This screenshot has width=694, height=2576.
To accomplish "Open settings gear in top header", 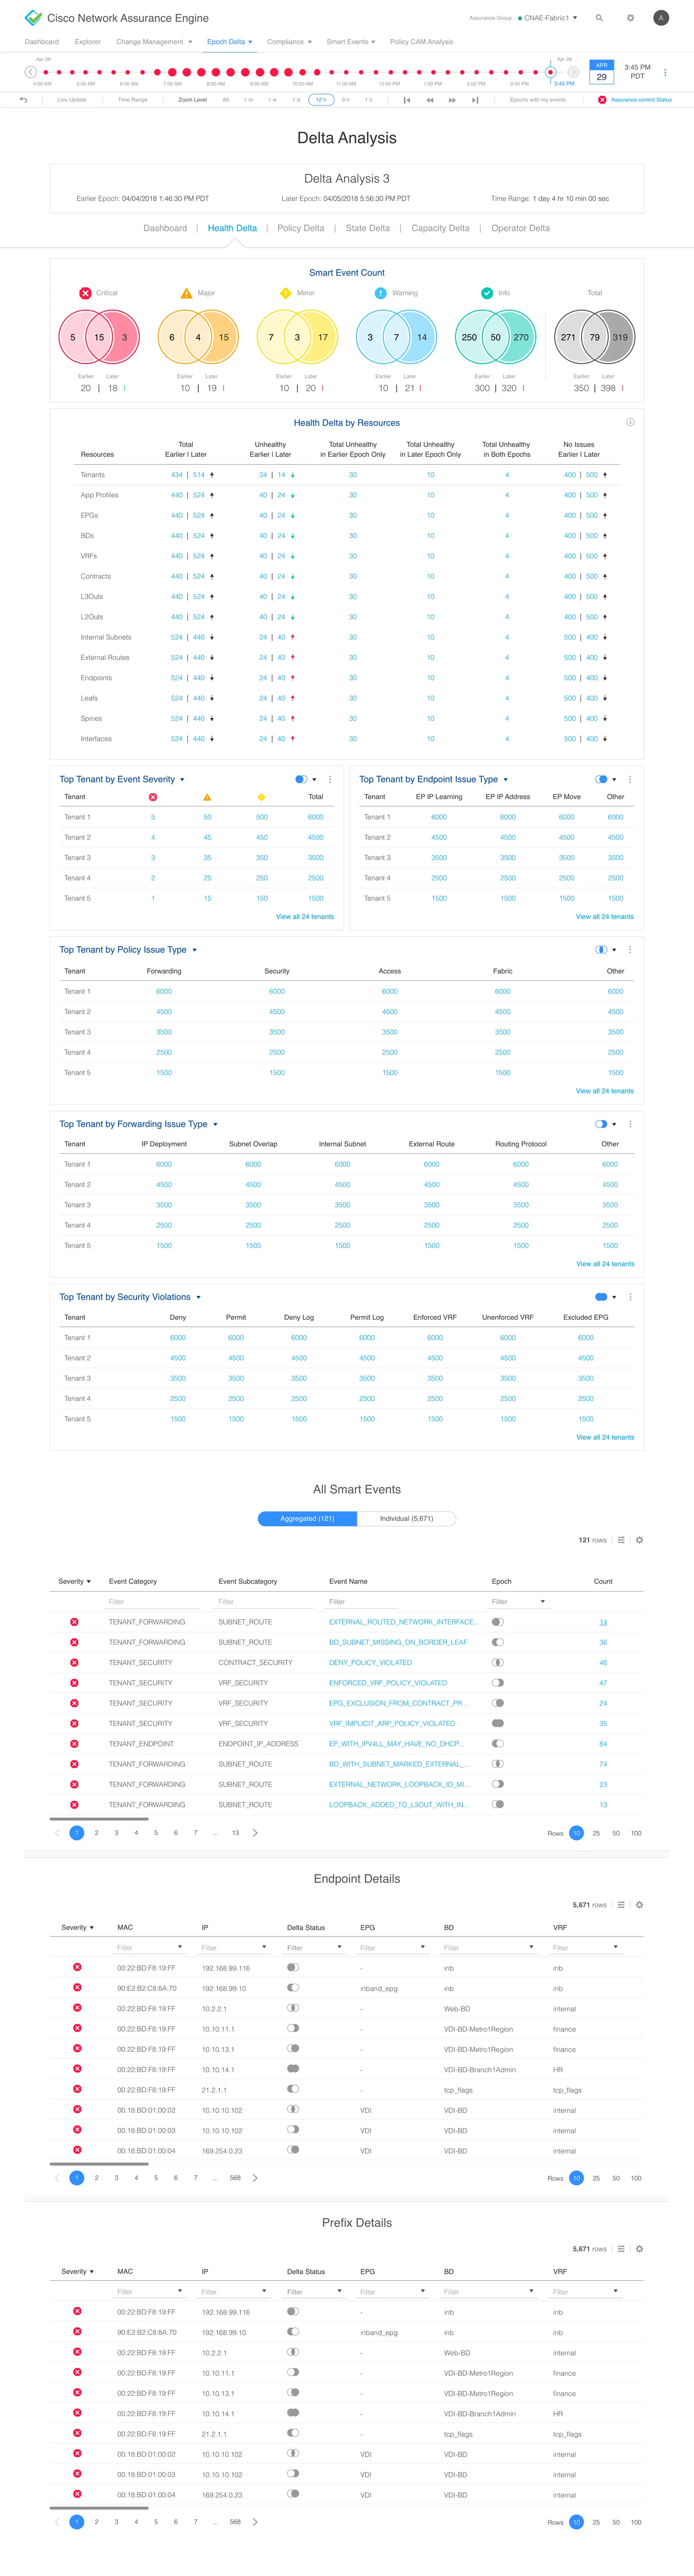I will (630, 18).
